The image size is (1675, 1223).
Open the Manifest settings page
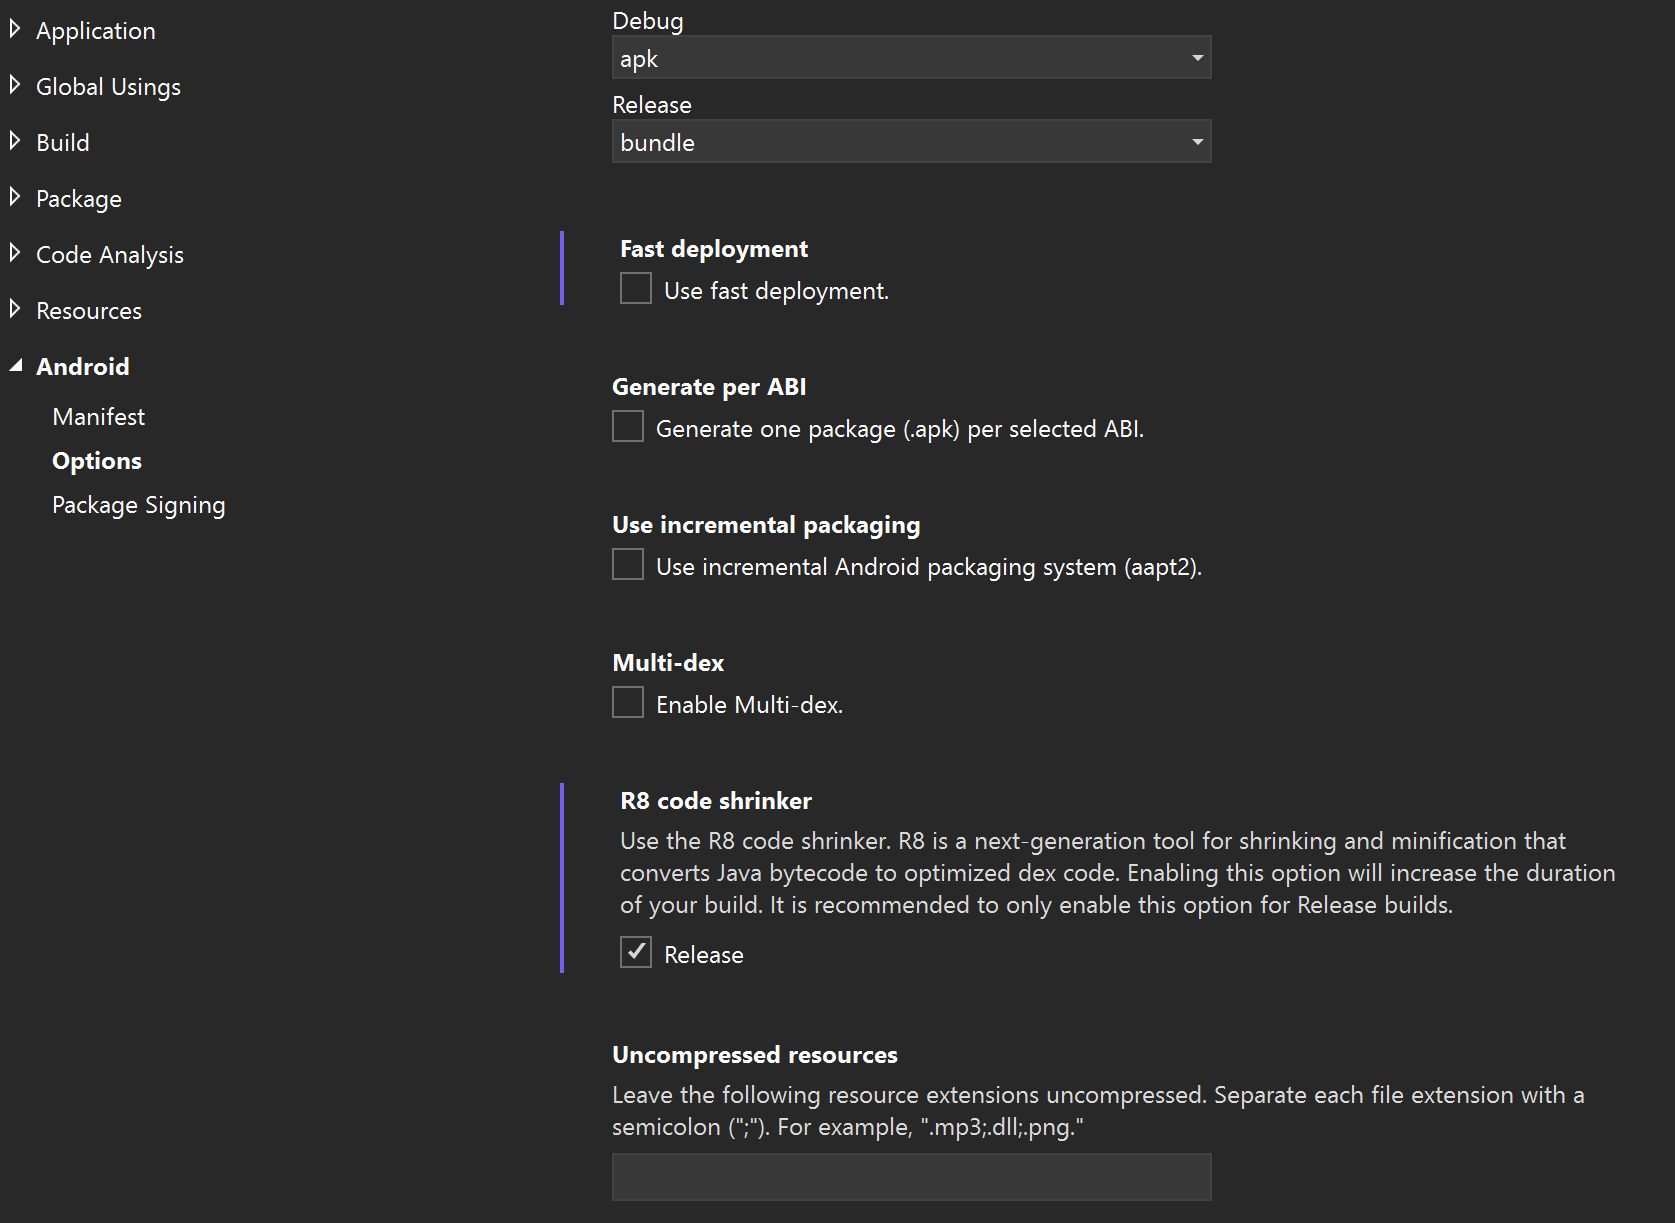(x=98, y=417)
